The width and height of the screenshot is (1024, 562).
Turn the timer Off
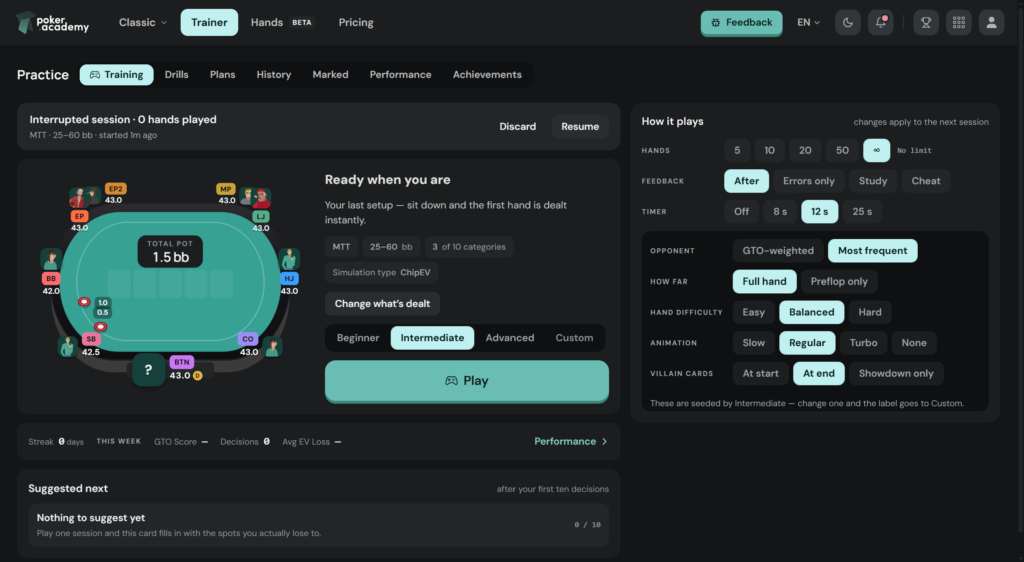click(741, 211)
